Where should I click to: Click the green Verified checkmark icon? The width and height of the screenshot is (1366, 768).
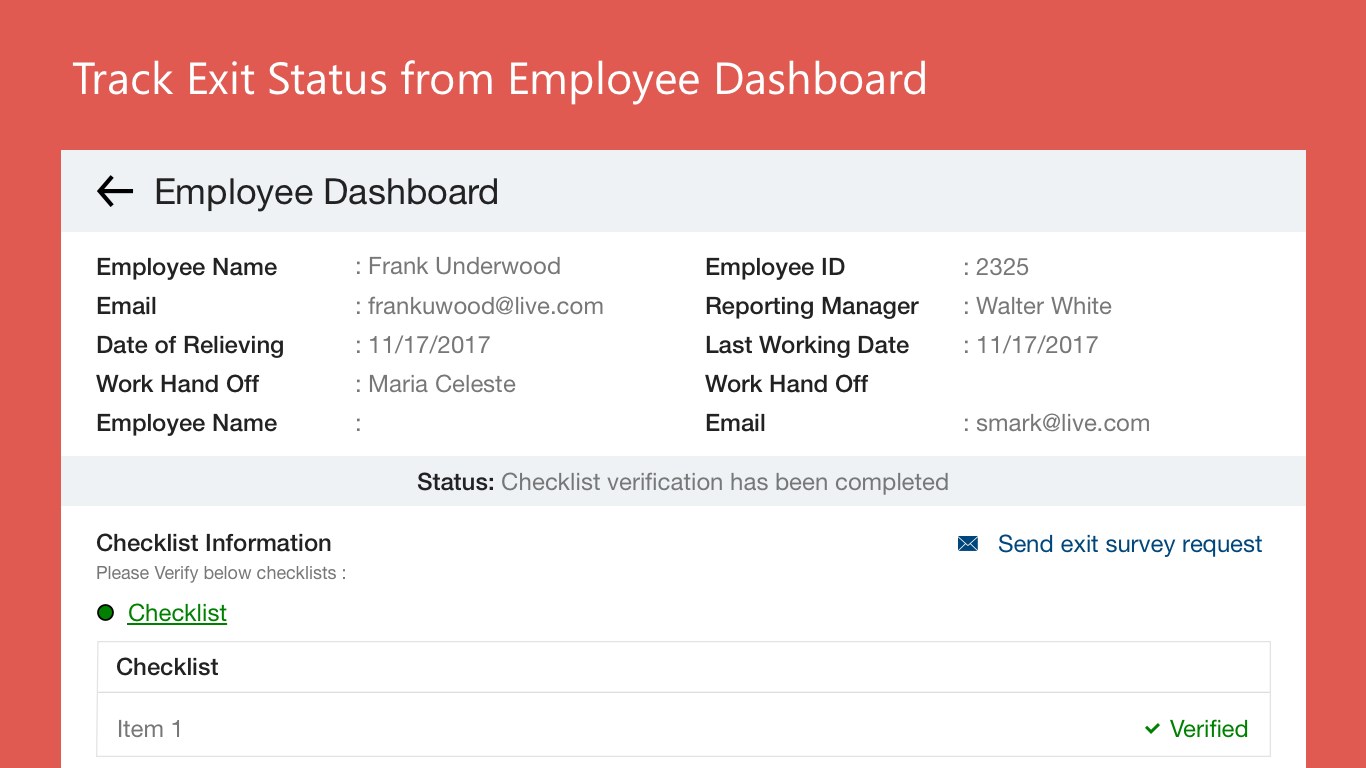click(1152, 729)
